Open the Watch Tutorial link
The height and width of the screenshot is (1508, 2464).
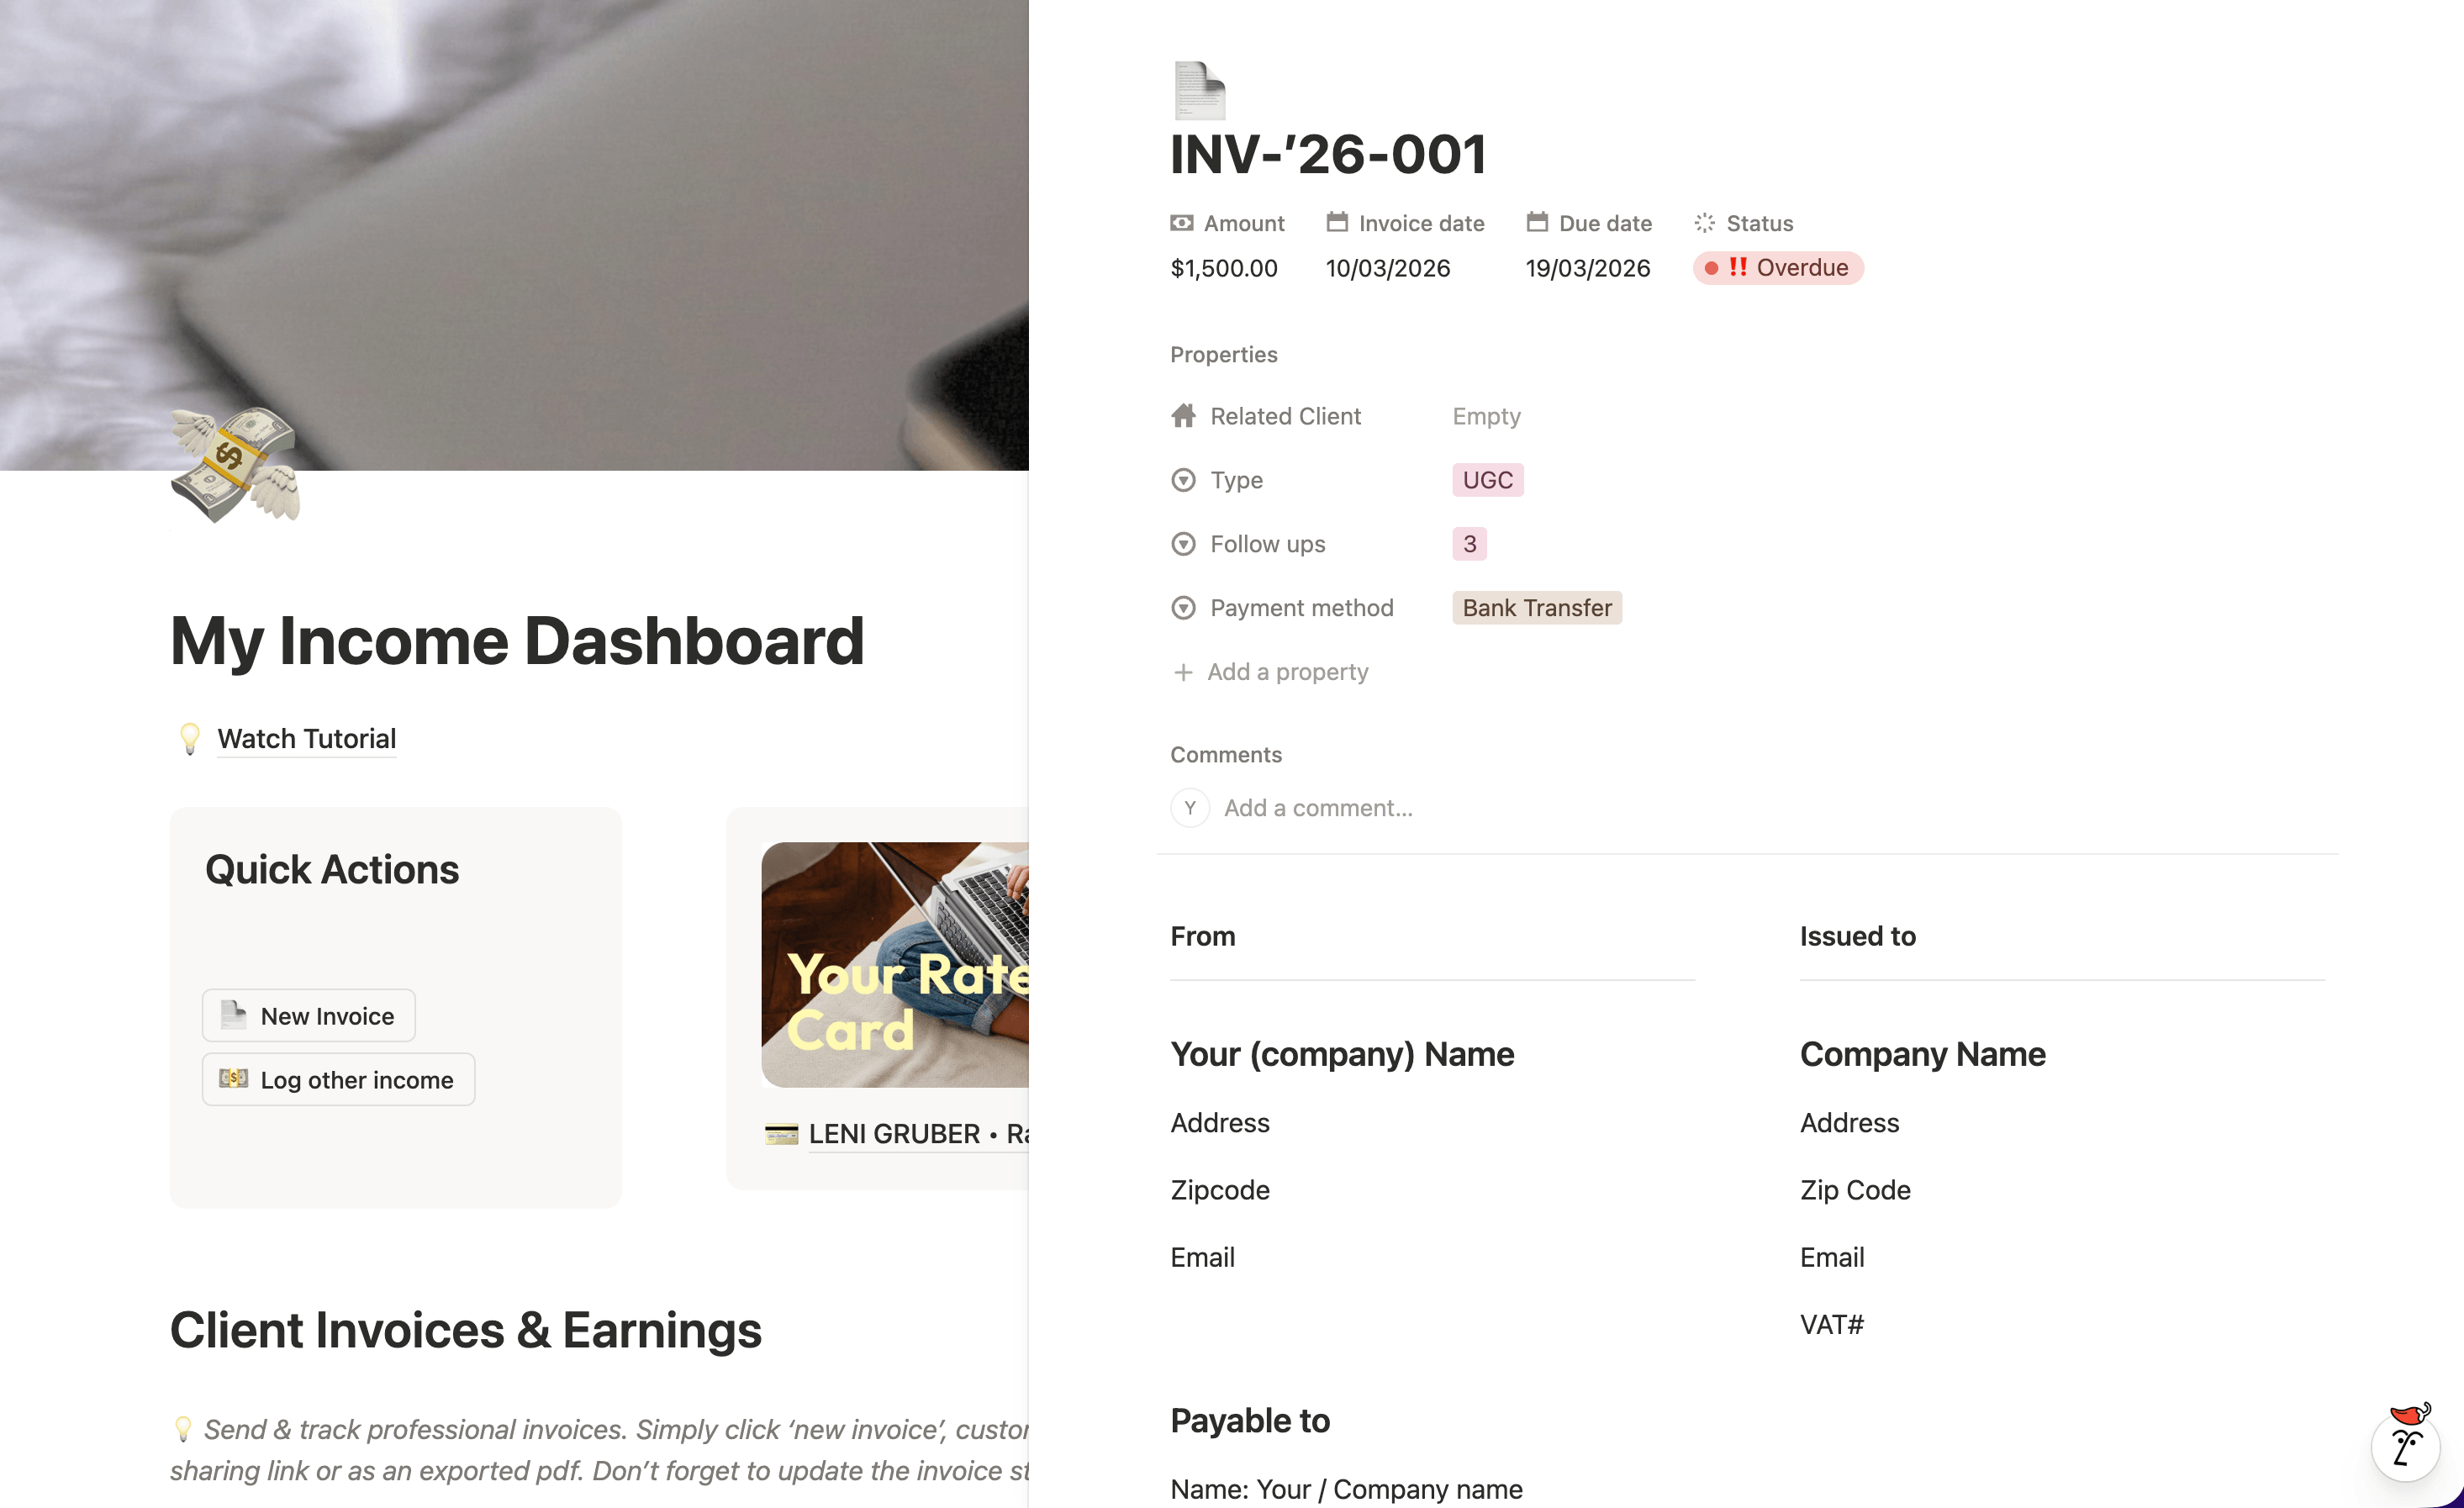307,739
